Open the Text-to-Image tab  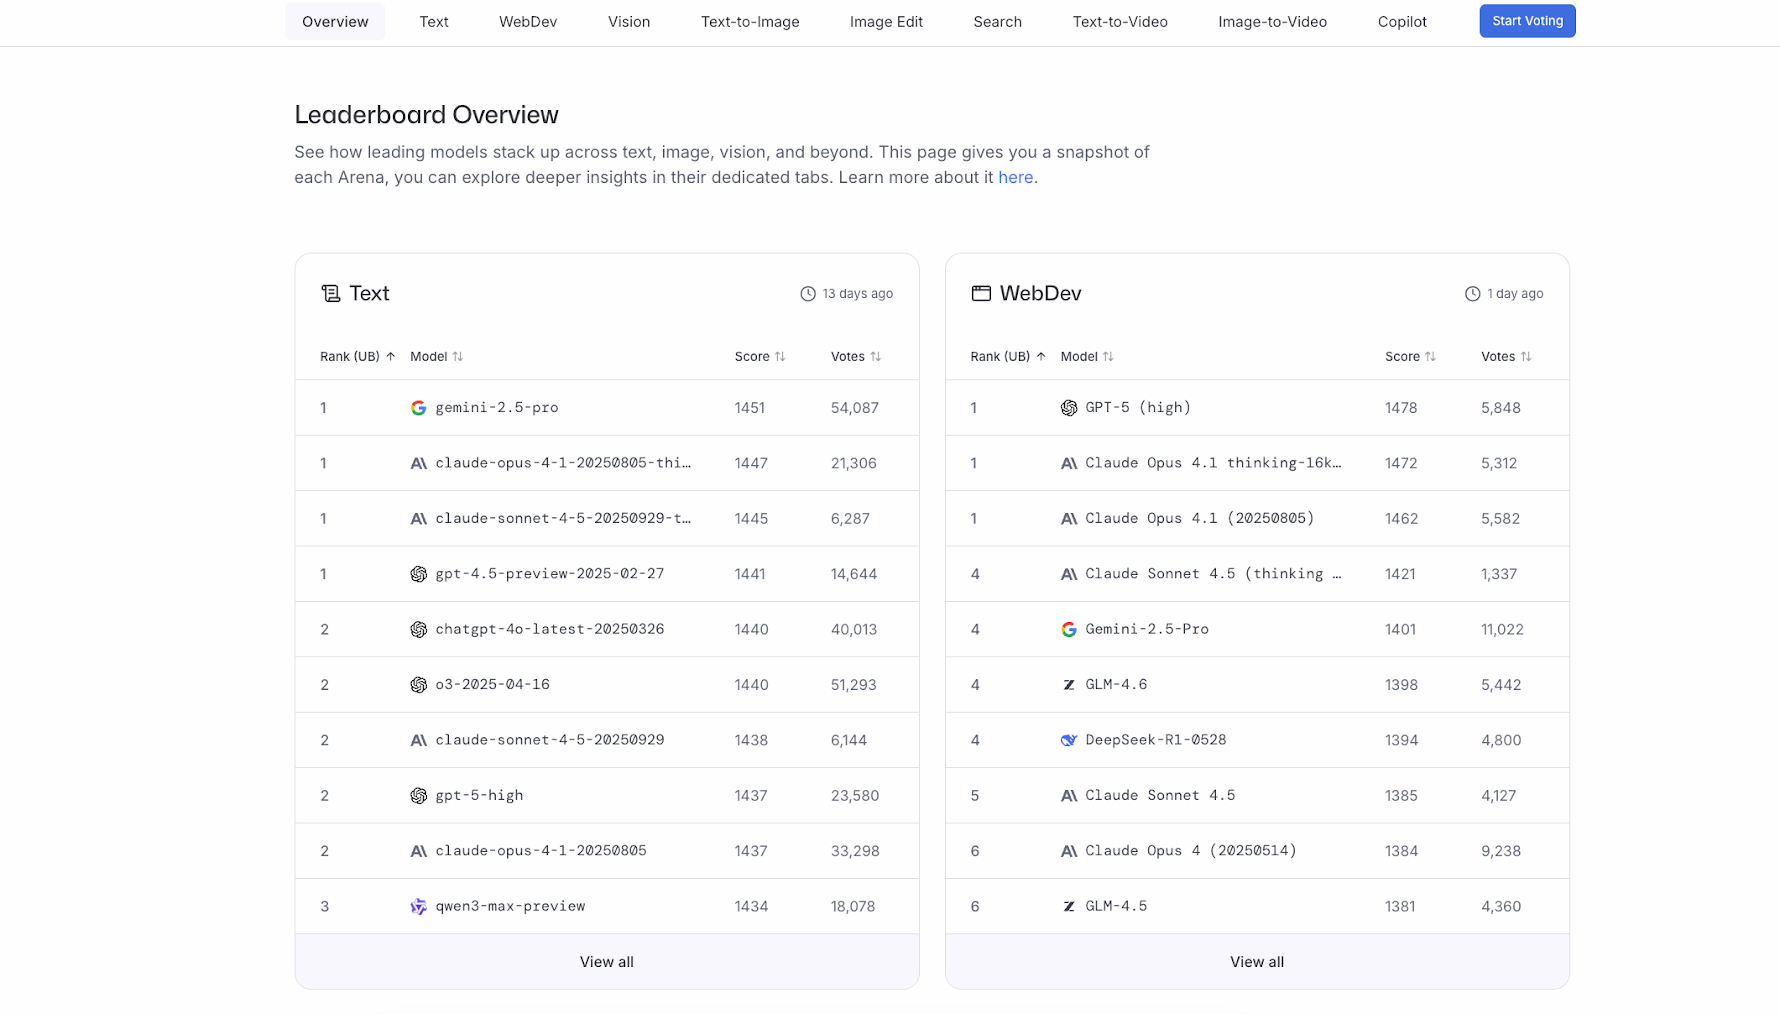(x=750, y=22)
